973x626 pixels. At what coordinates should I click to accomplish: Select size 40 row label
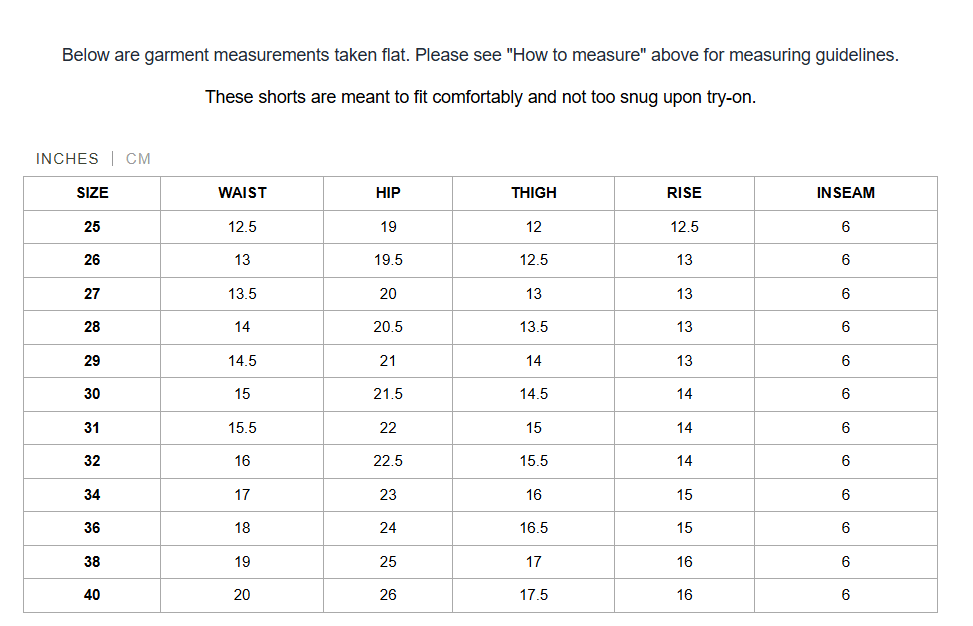92,595
